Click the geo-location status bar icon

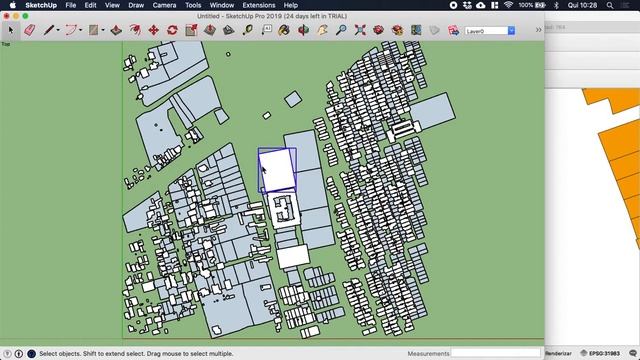click(7, 353)
